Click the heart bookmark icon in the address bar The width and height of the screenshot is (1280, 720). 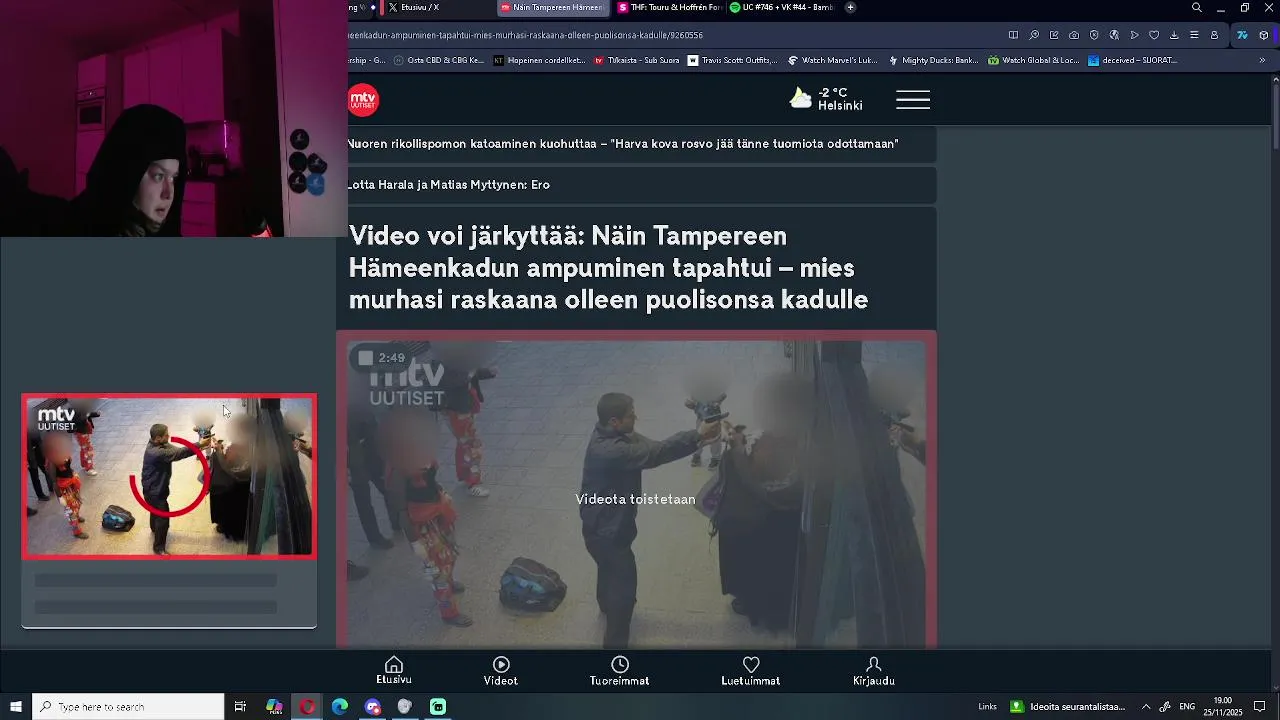(x=1154, y=35)
